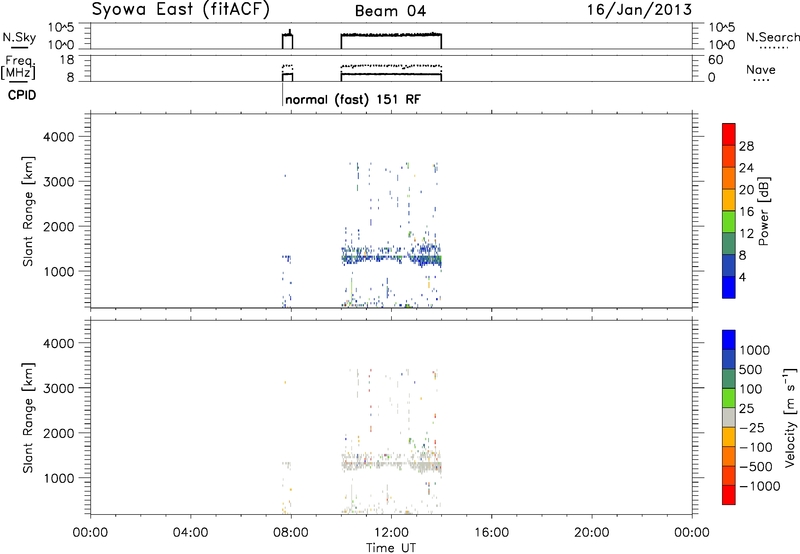800x554 pixels.
Task: Click the 'Time UT' axis label
Action: click(391, 548)
